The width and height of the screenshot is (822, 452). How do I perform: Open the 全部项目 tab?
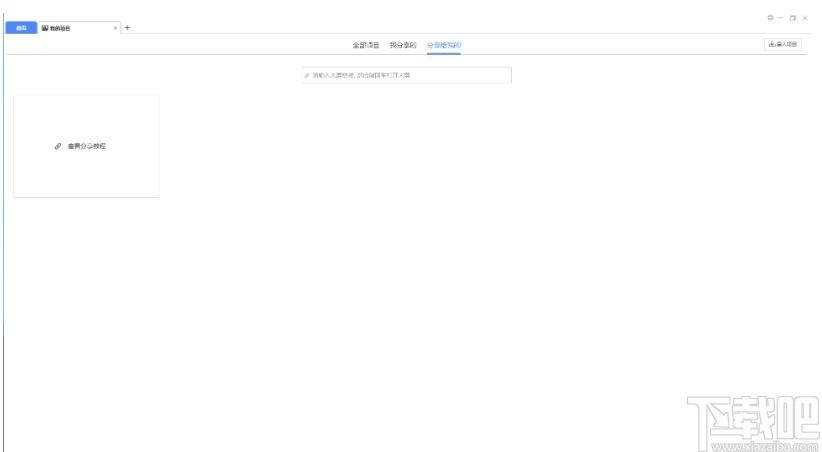point(366,45)
